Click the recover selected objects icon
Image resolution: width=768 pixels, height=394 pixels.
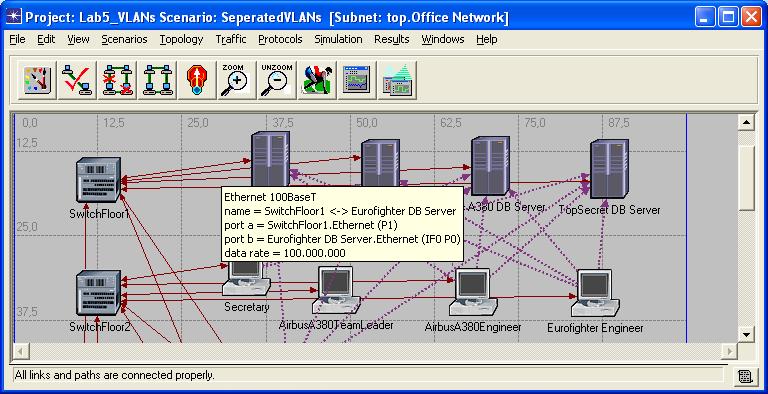[x=158, y=80]
